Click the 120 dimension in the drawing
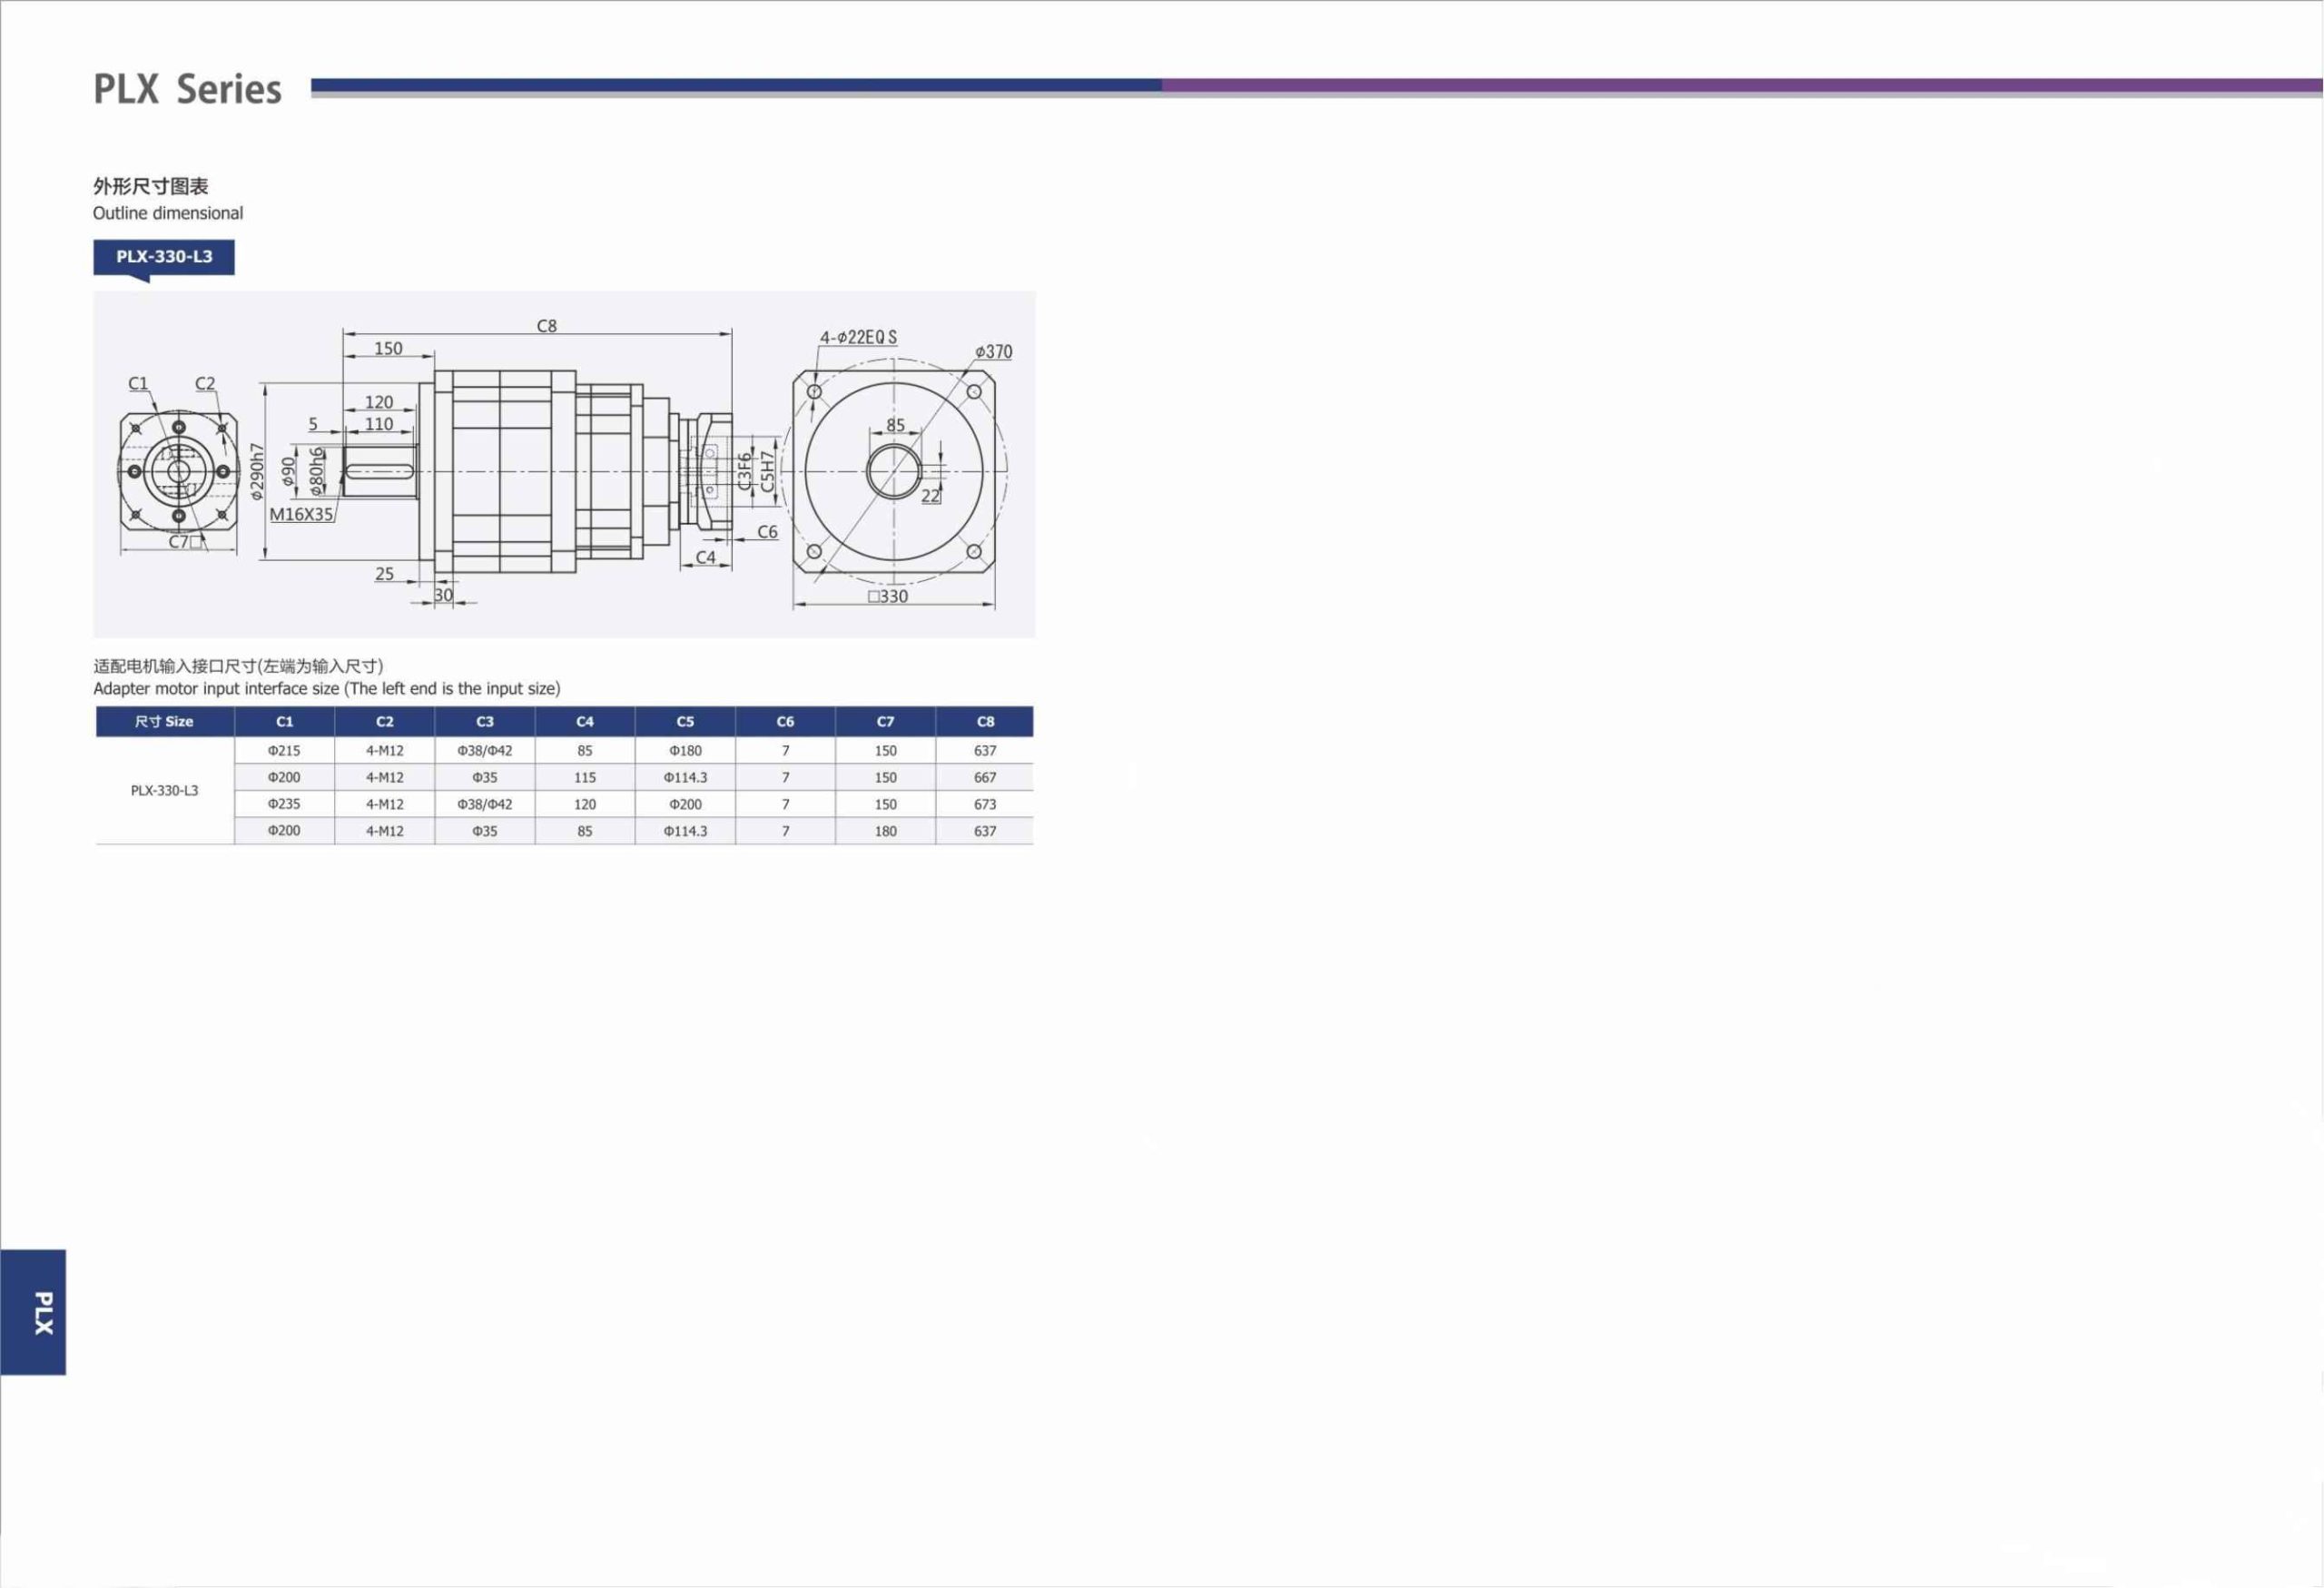 [x=379, y=402]
